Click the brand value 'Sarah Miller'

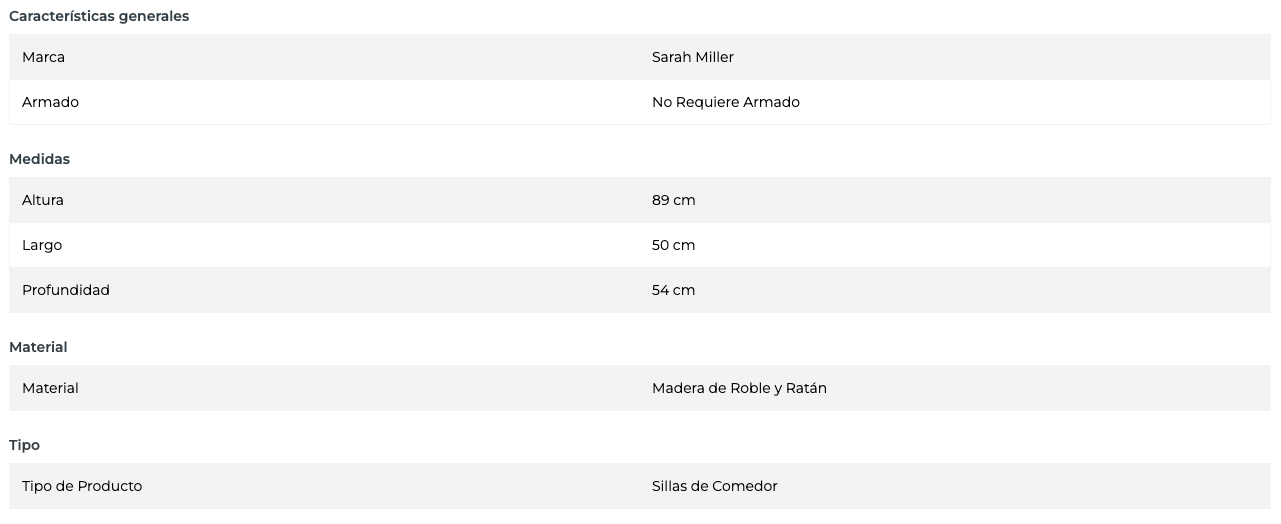(692, 57)
